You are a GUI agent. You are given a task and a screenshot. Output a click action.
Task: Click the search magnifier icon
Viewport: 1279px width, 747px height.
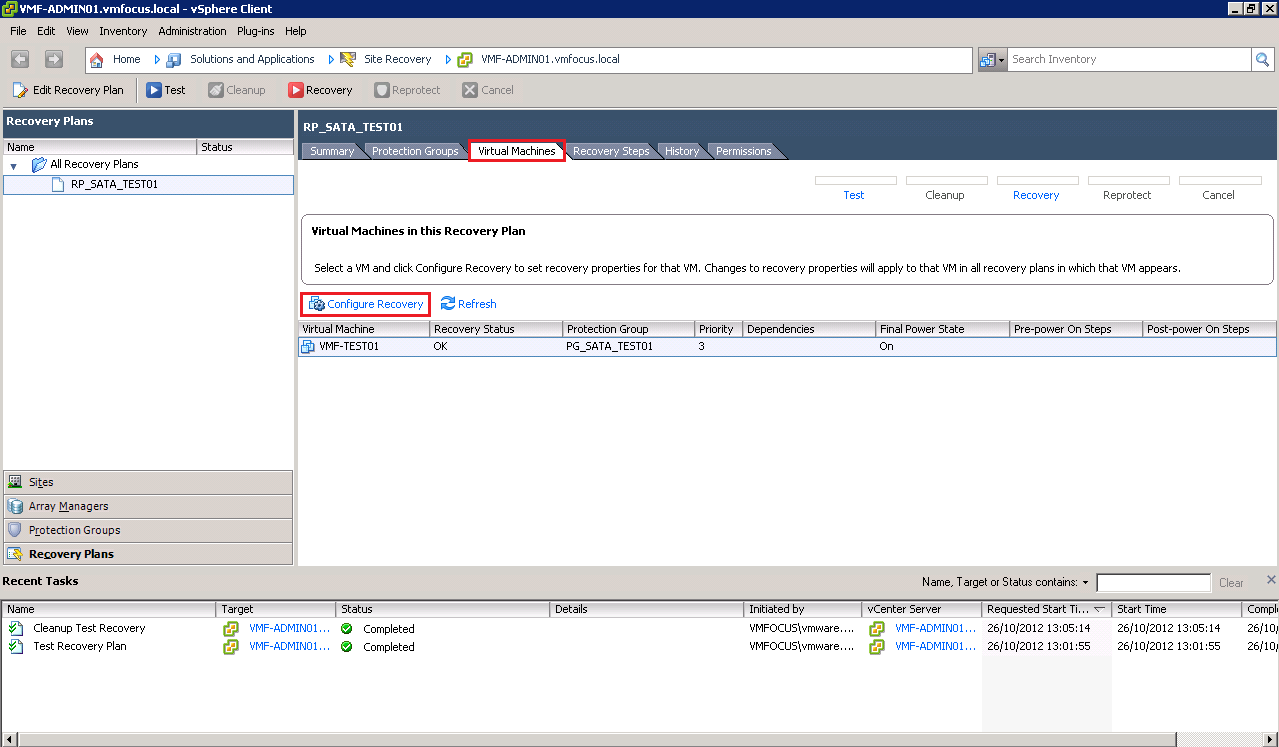[1263, 59]
